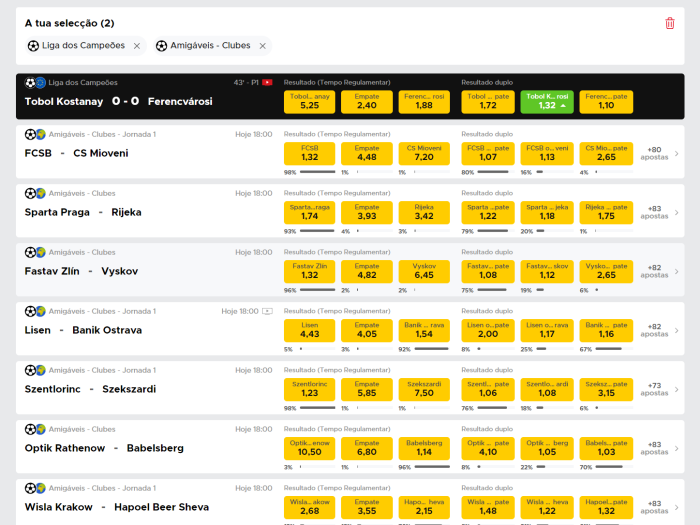Screen dimensions: 700x525
Task: Expand +82 apostas for Fastav Zlín match
Action: [659, 271]
